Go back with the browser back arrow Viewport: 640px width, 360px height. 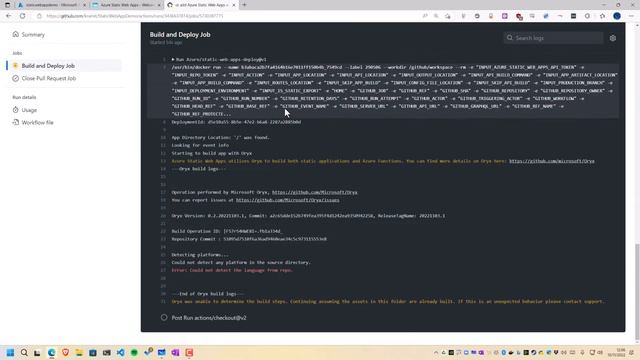point(9,16)
